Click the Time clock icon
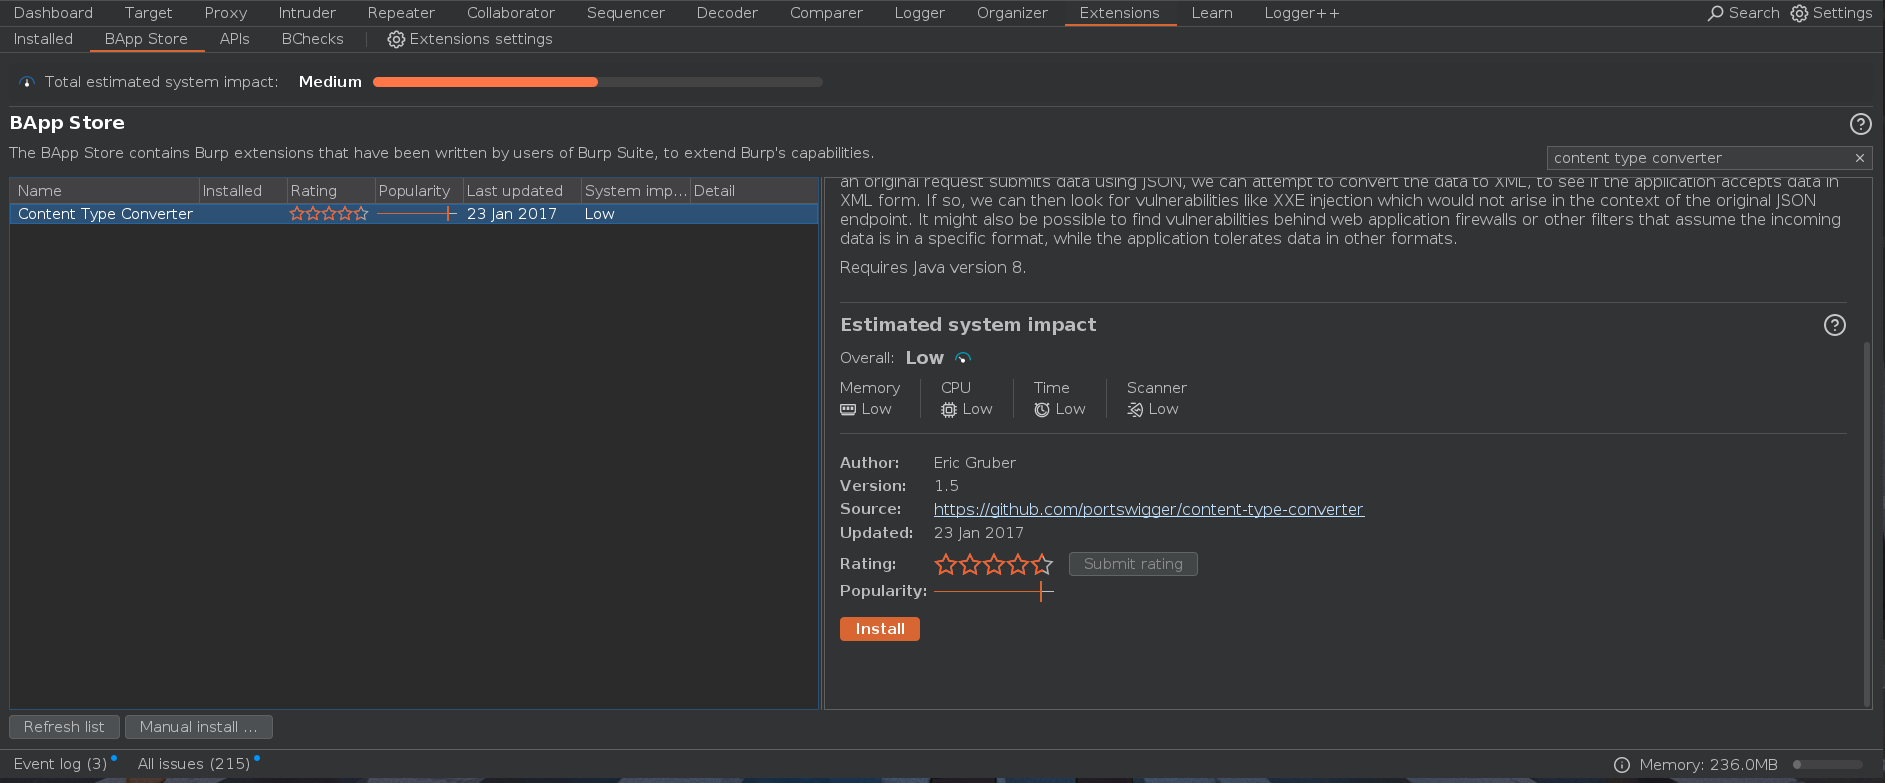 [x=1042, y=409]
